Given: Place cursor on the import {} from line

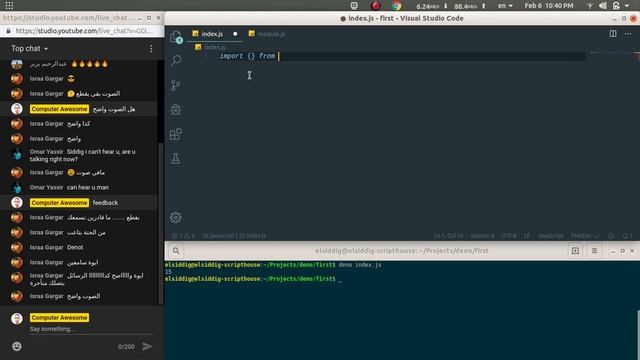Looking at the screenshot, I should [x=248, y=56].
